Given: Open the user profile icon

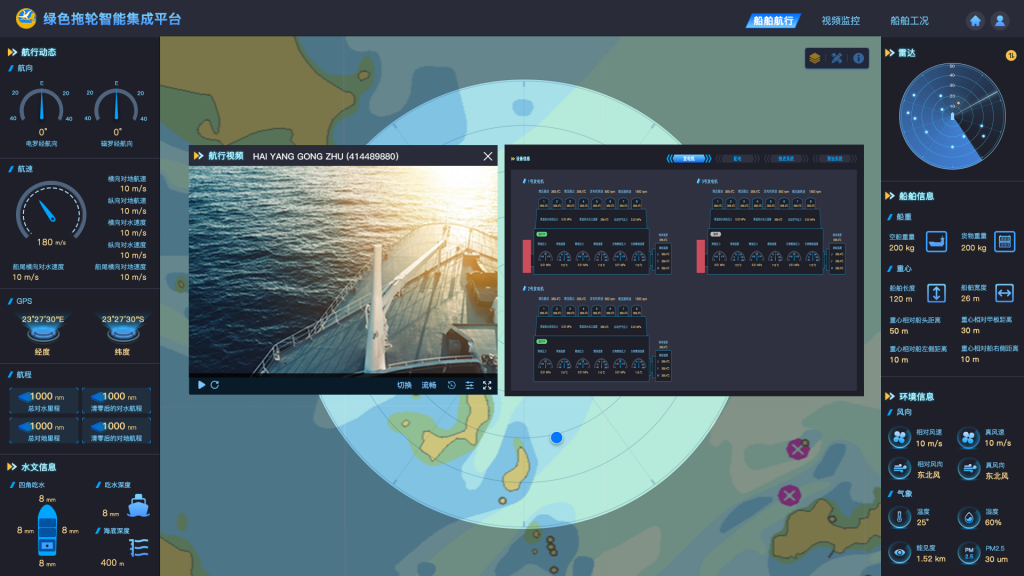Looking at the screenshot, I should [x=1000, y=21].
